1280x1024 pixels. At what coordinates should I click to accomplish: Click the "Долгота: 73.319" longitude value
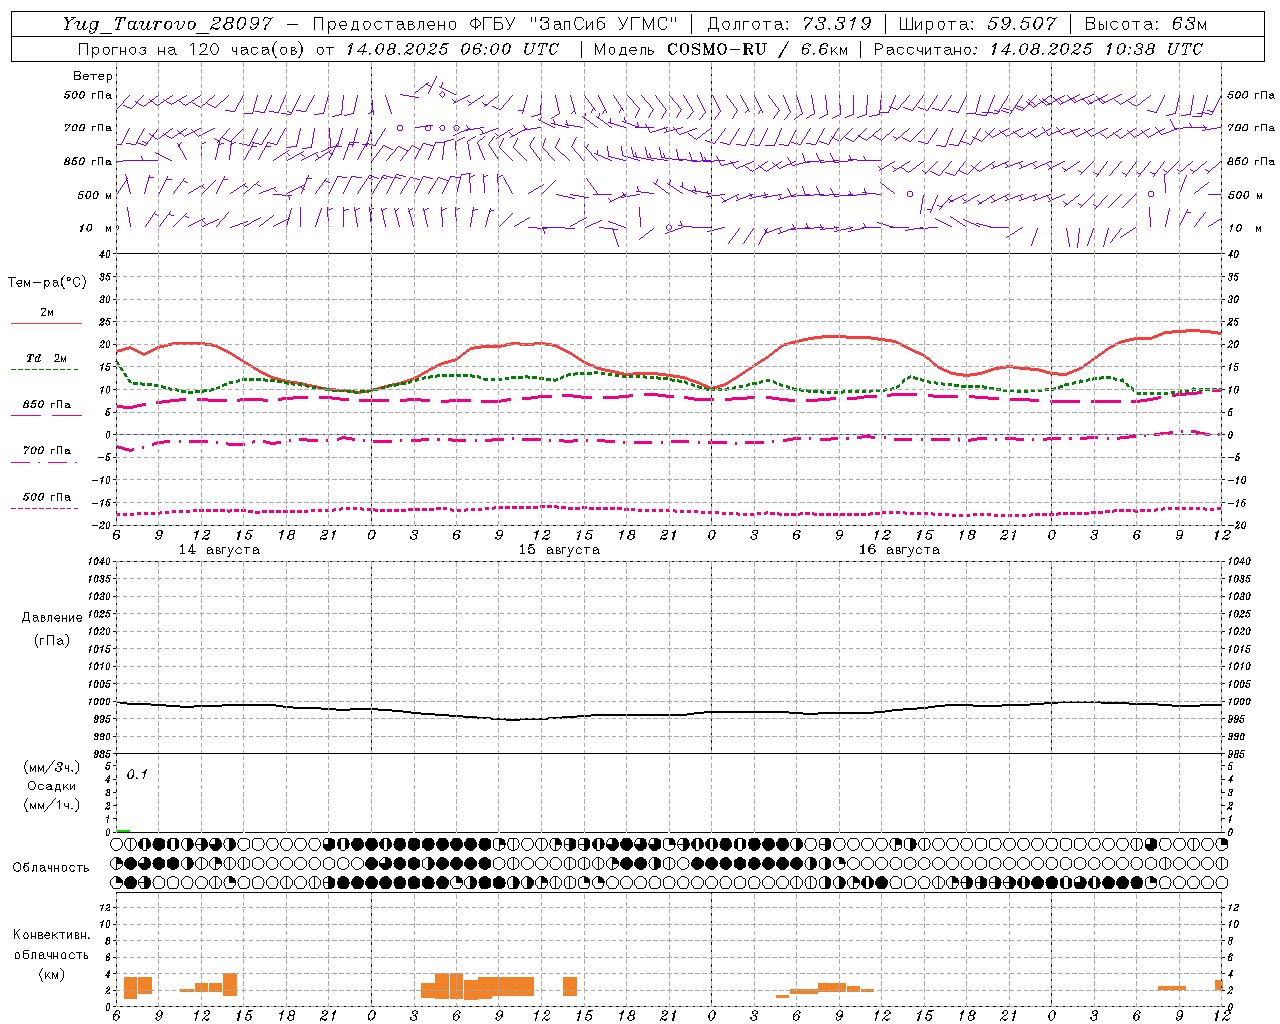coord(790,24)
